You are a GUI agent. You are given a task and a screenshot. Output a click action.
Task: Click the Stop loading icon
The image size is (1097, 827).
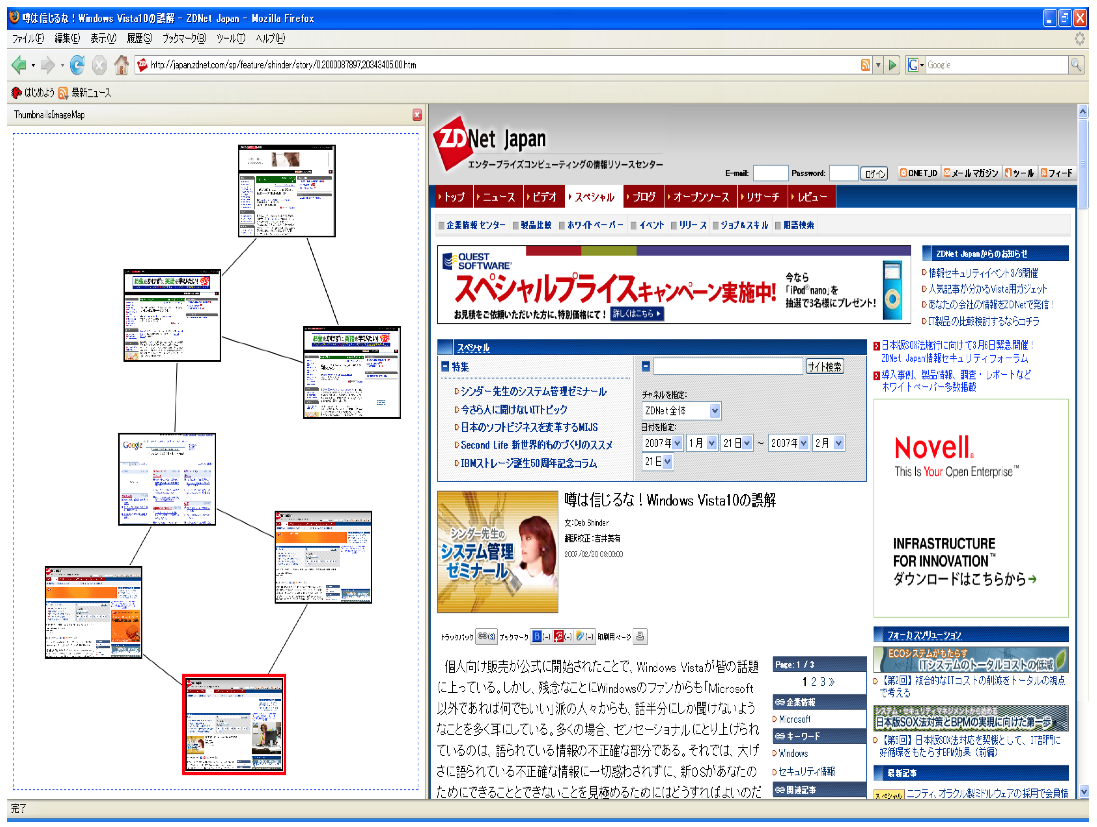99,65
